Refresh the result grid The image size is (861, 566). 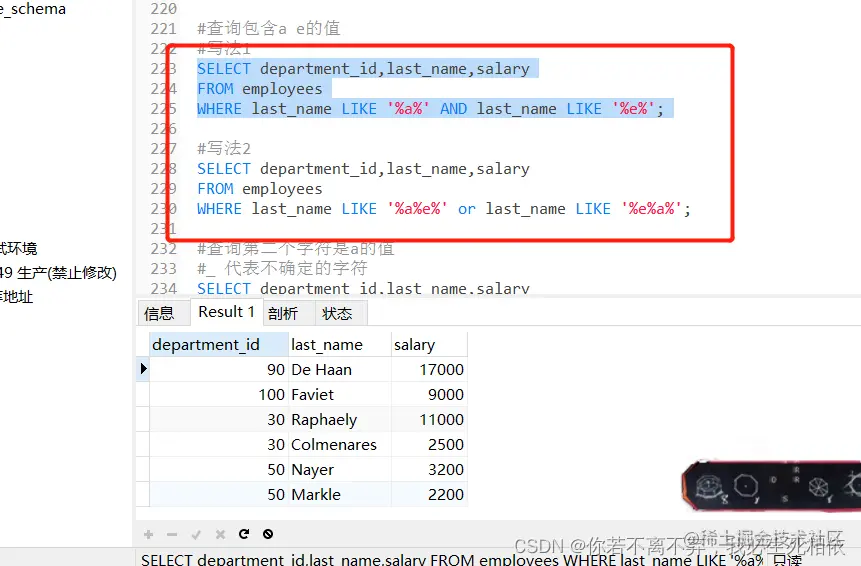tap(244, 534)
